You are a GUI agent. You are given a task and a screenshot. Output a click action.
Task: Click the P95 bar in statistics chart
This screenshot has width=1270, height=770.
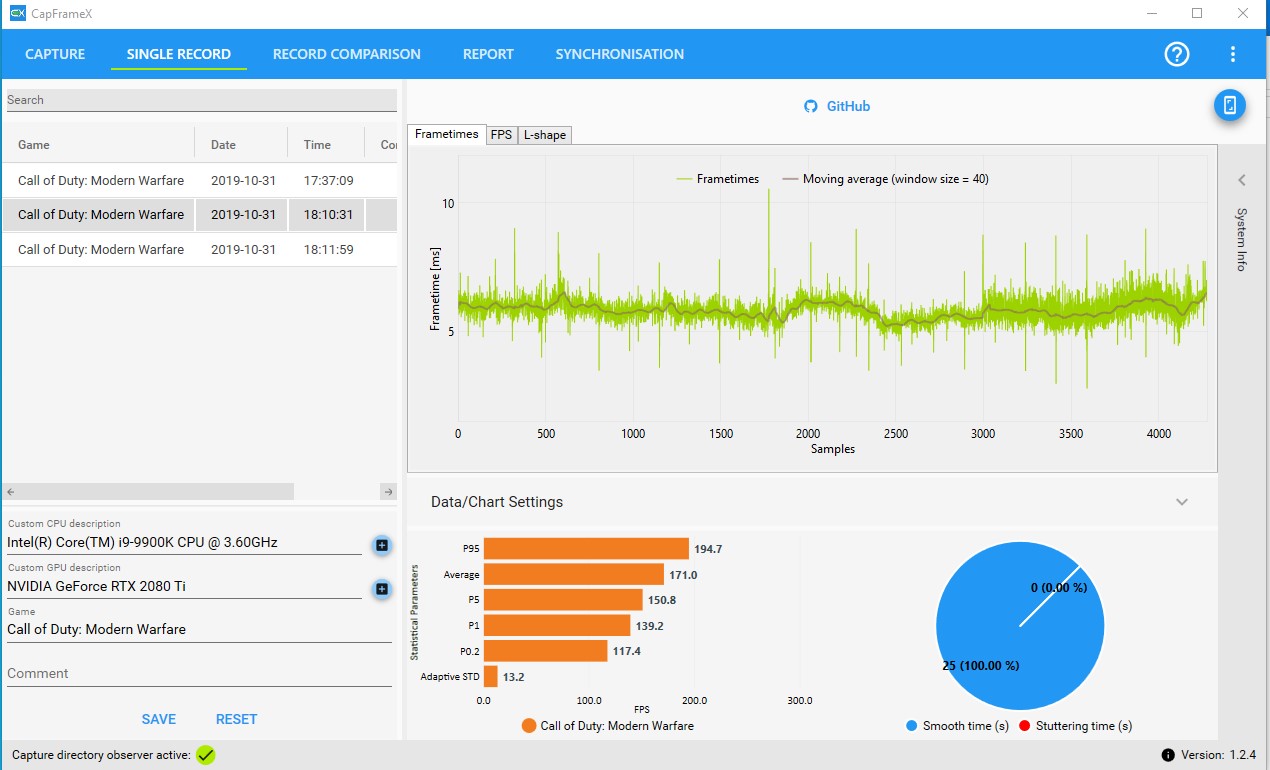[x=586, y=549]
